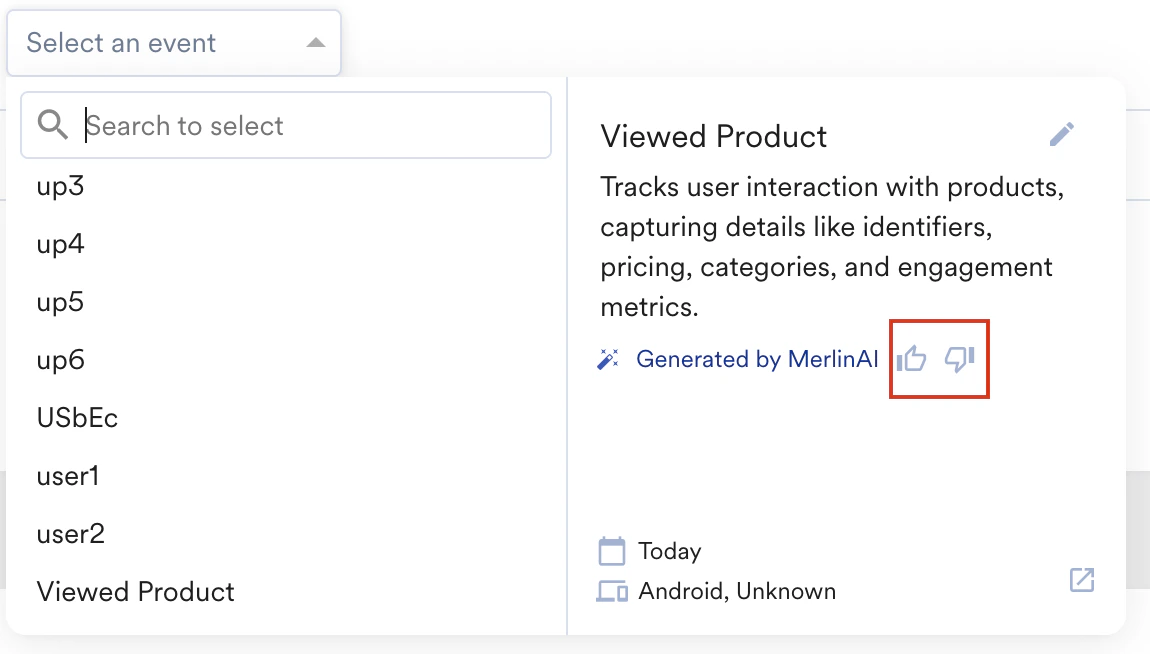Click the devices icon beside Android, Unknown
The height and width of the screenshot is (654, 1150).
click(612, 591)
